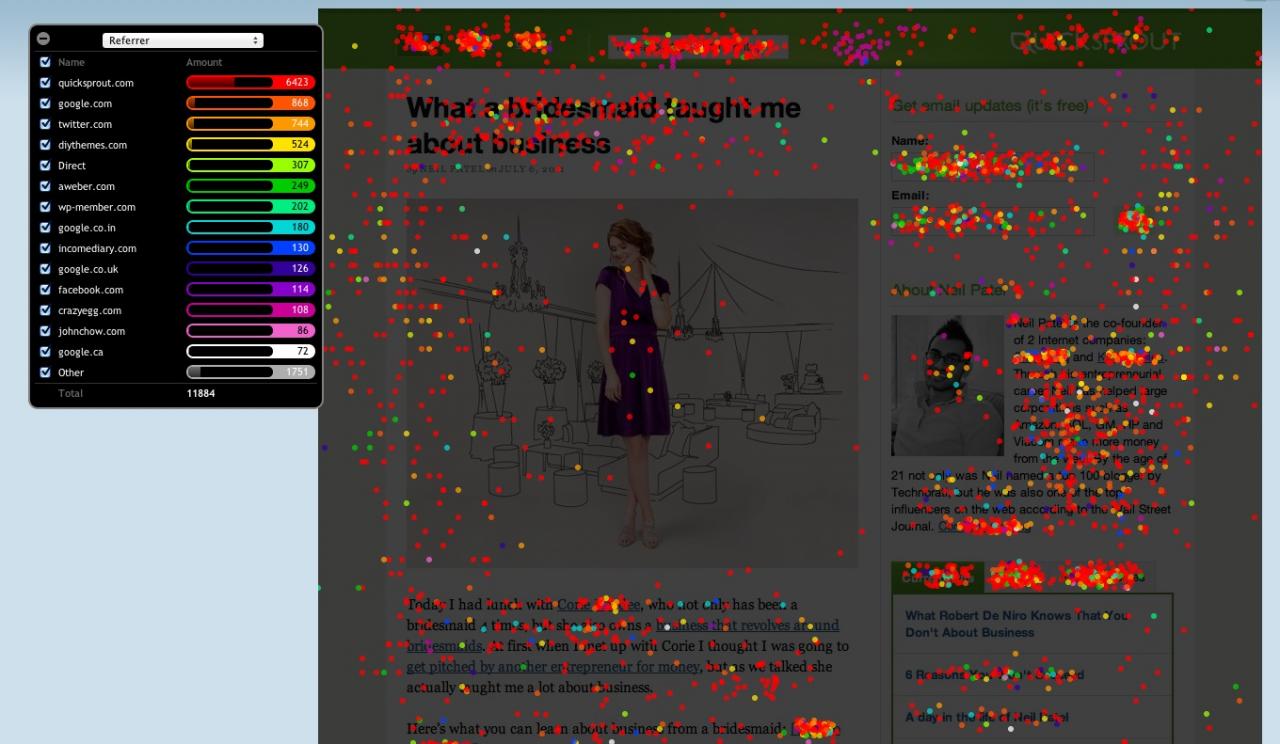The height and width of the screenshot is (744, 1280).
Task: Hide the Other referrers via its checkbox
Action: tap(44, 373)
